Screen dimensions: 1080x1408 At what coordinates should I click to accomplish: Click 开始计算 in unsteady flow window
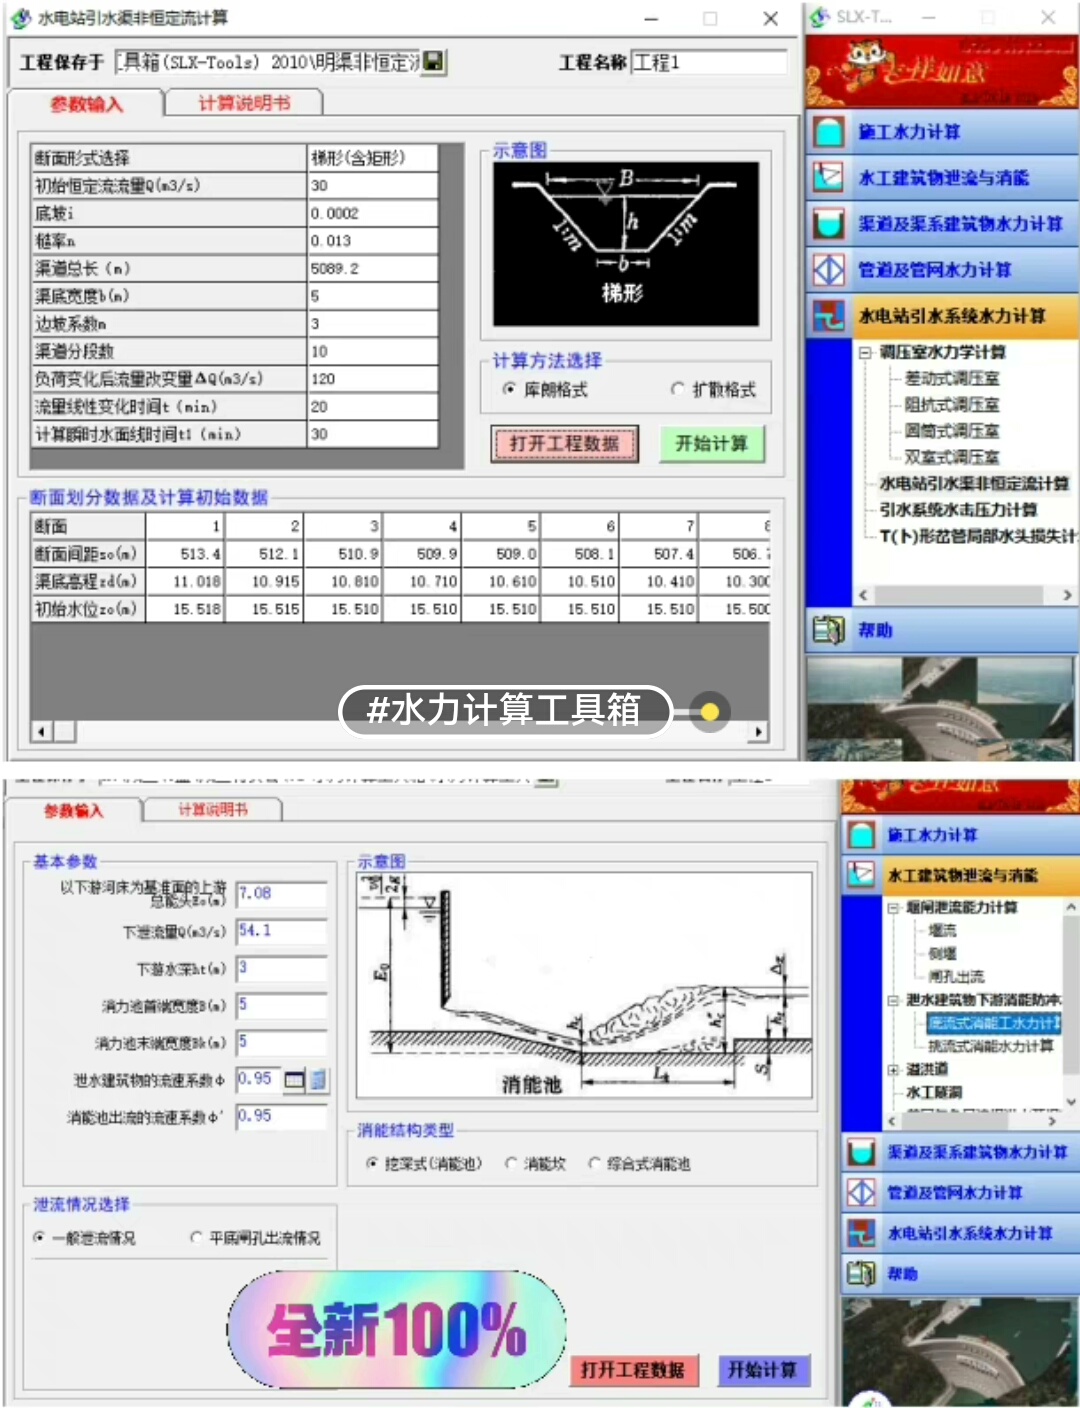pyautogui.click(x=712, y=444)
